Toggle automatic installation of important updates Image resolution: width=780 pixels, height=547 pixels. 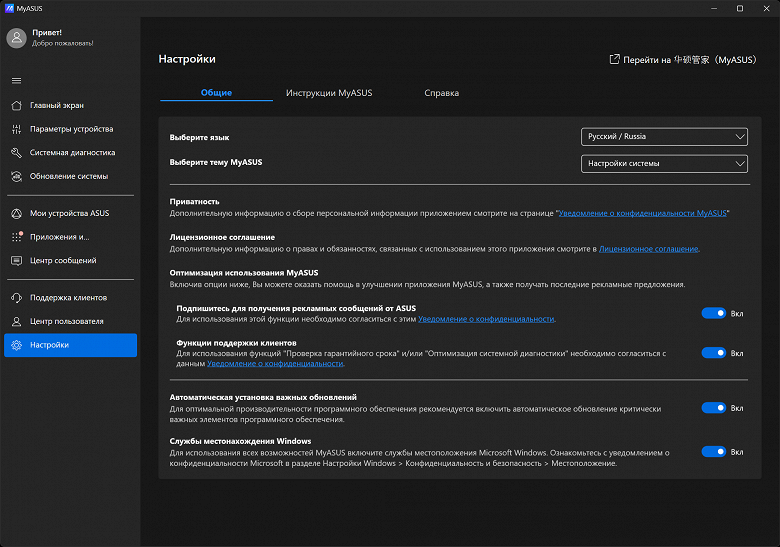713,408
